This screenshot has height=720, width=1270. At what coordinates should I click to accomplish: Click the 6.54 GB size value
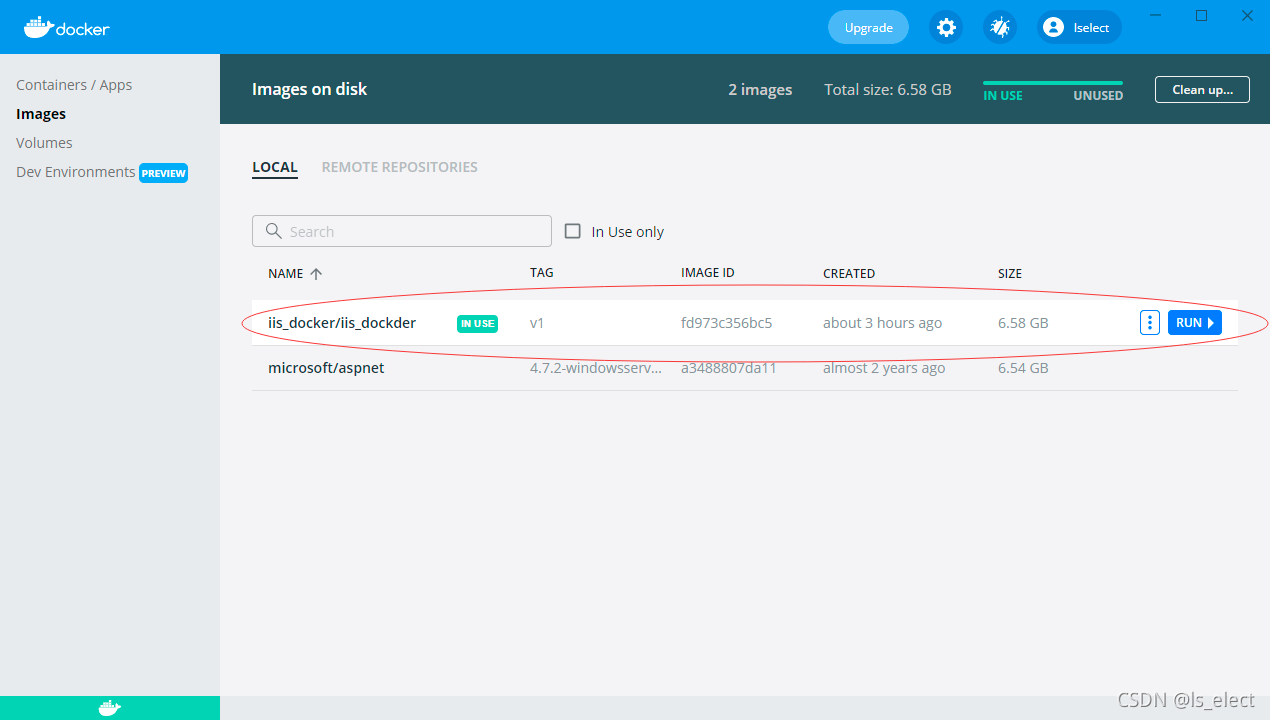1023,368
